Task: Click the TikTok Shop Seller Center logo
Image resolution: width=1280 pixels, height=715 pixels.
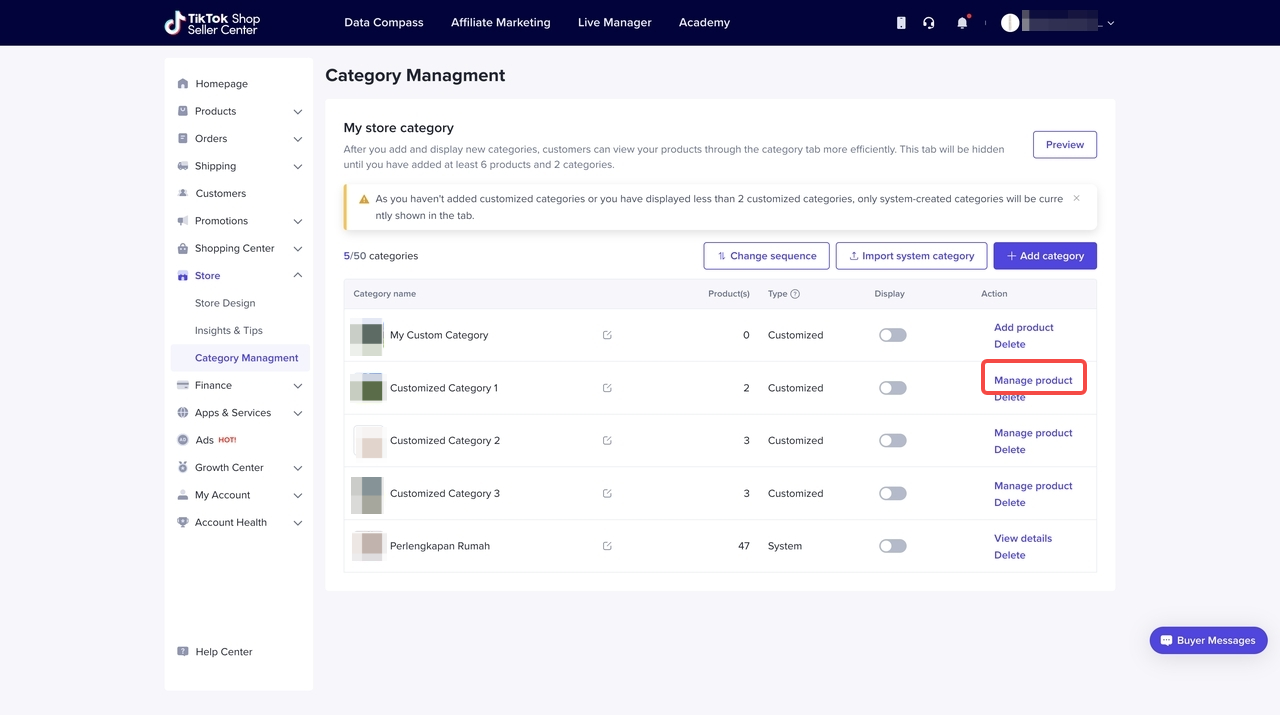Action: pyautogui.click(x=211, y=23)
